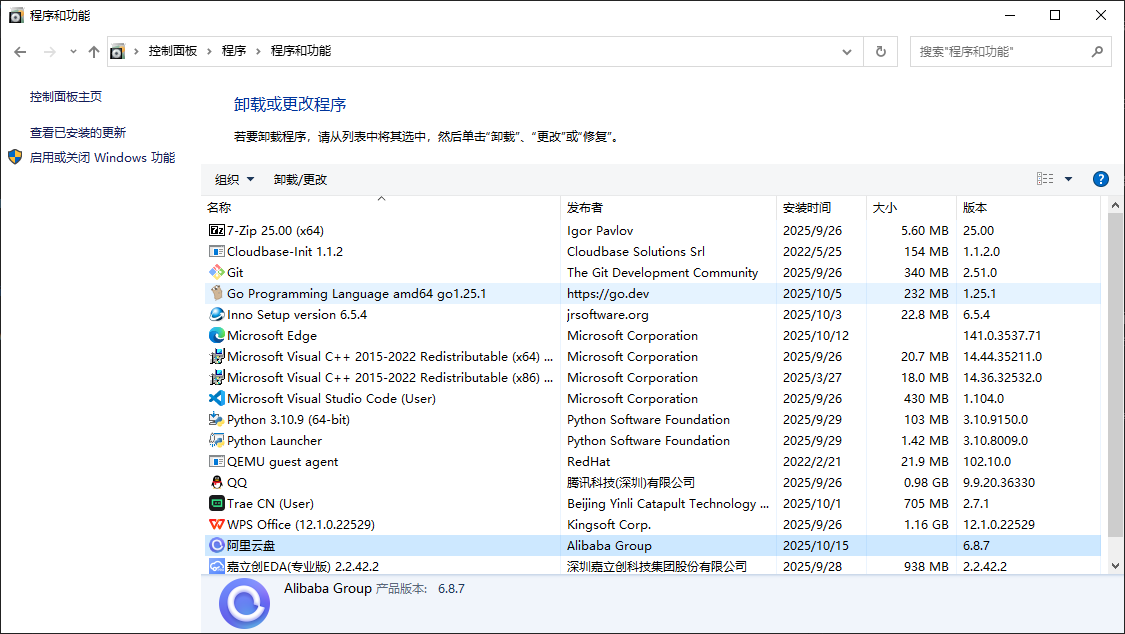
Task: Expand the 组织 dropdown menu
Action: pyautogui.click(x=235, y=180)
